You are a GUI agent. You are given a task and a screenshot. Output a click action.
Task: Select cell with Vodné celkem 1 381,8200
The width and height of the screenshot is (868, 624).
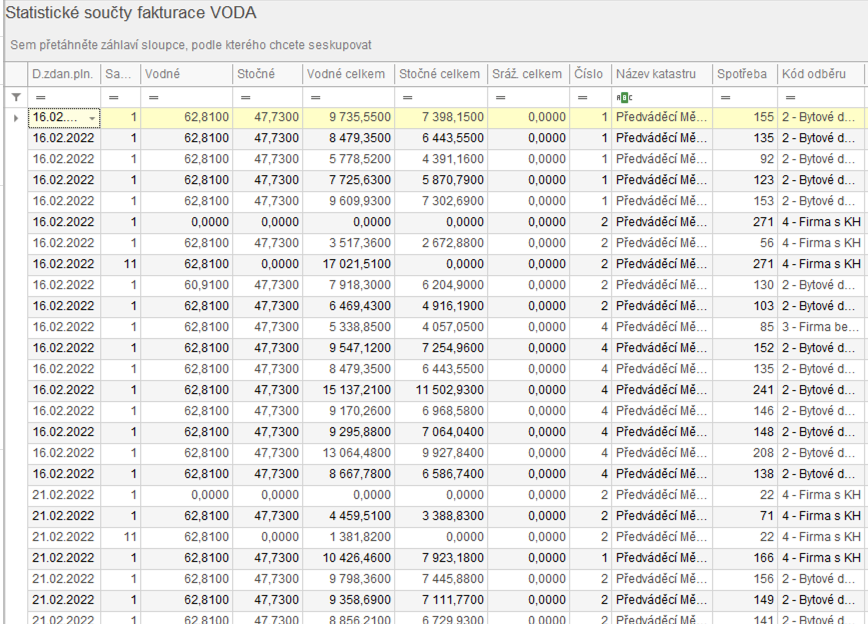coord(349,537)
